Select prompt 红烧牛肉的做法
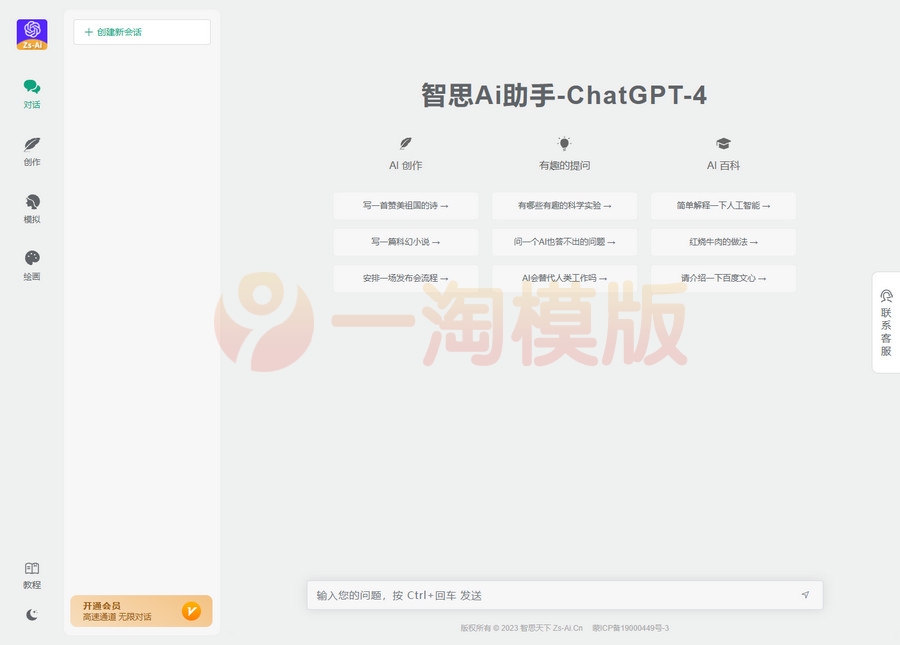The width and height of the screenshot is (900, 645). click(x=723, y=242)
